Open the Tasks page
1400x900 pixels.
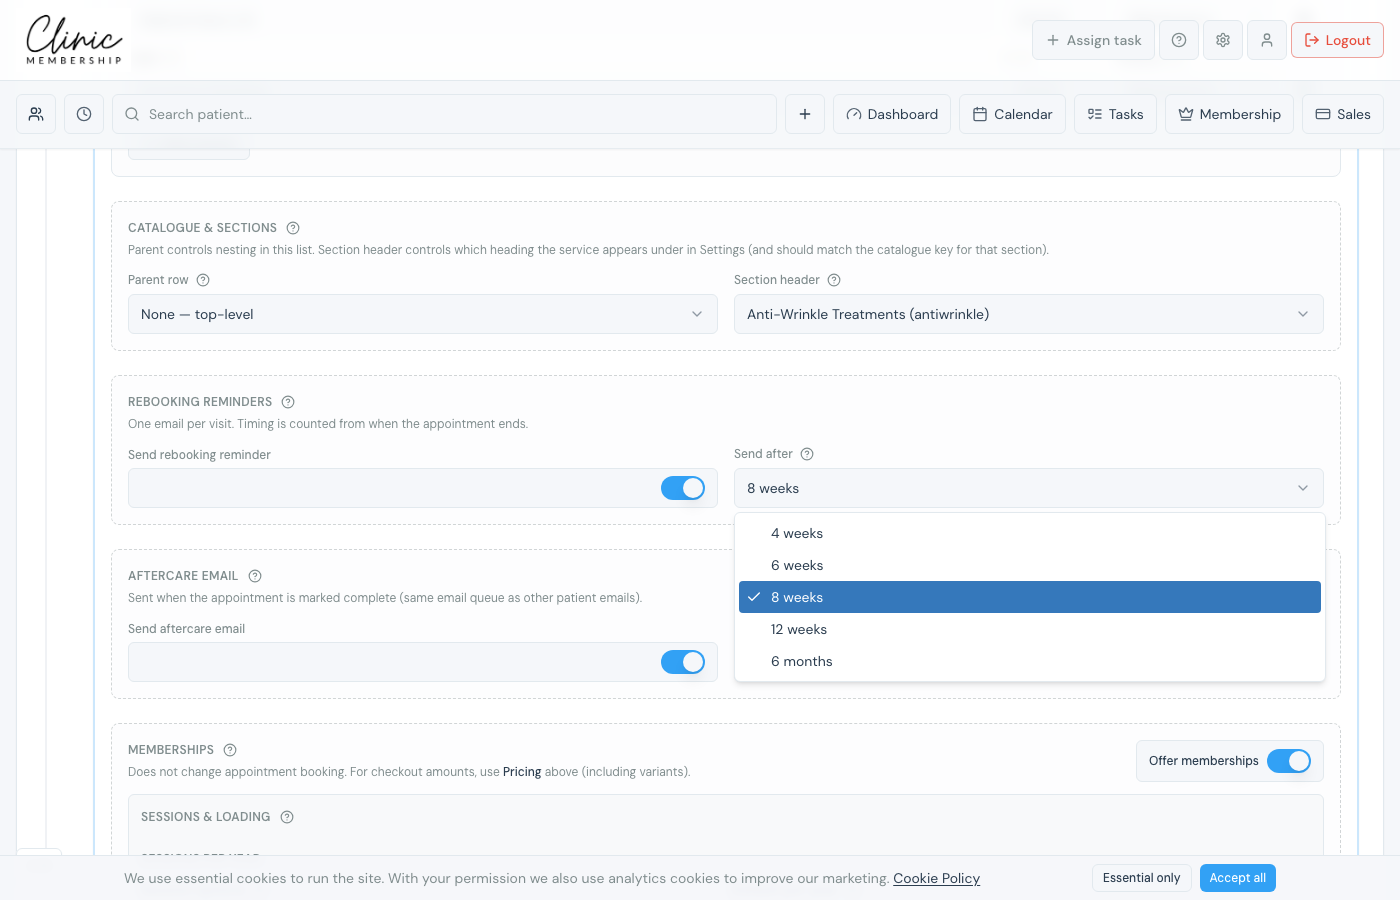(1115, 114)
